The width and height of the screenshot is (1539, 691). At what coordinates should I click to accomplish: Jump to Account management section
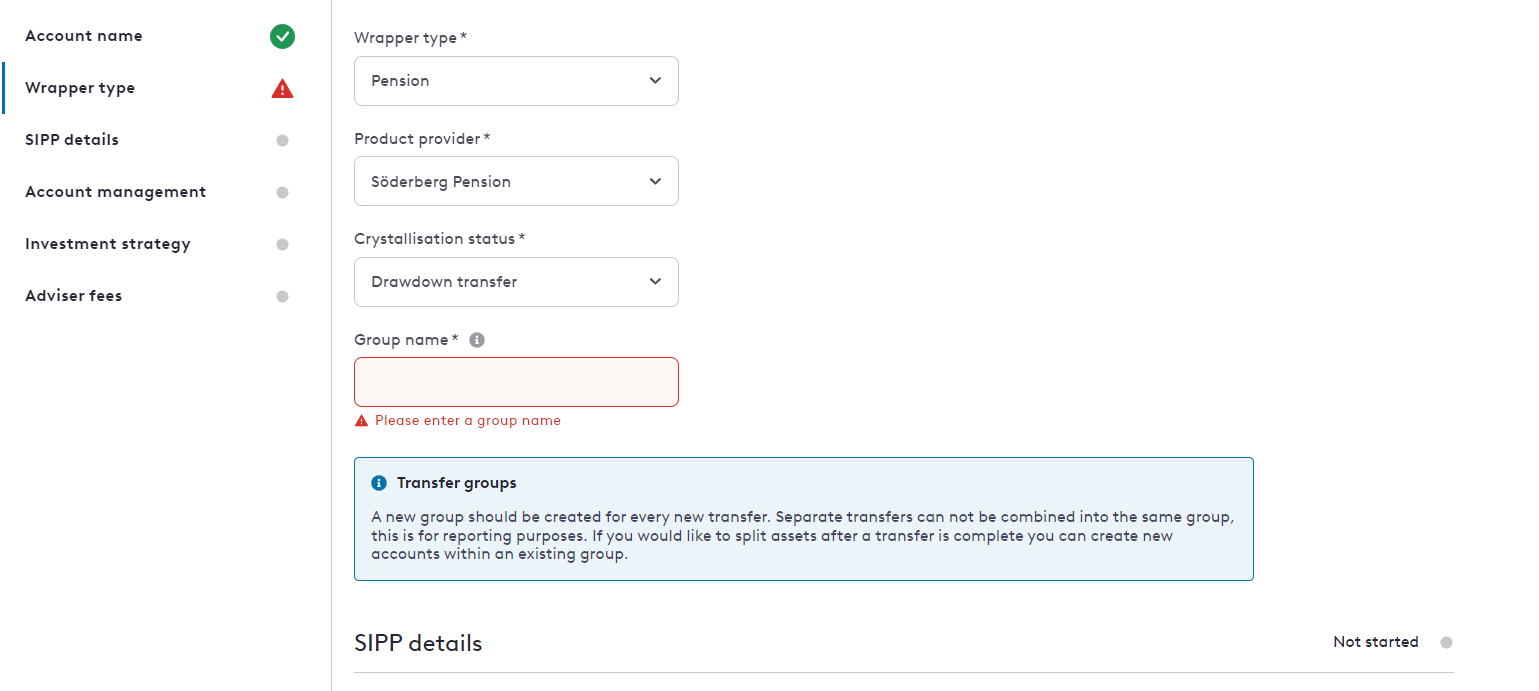(x=116, y=192)
